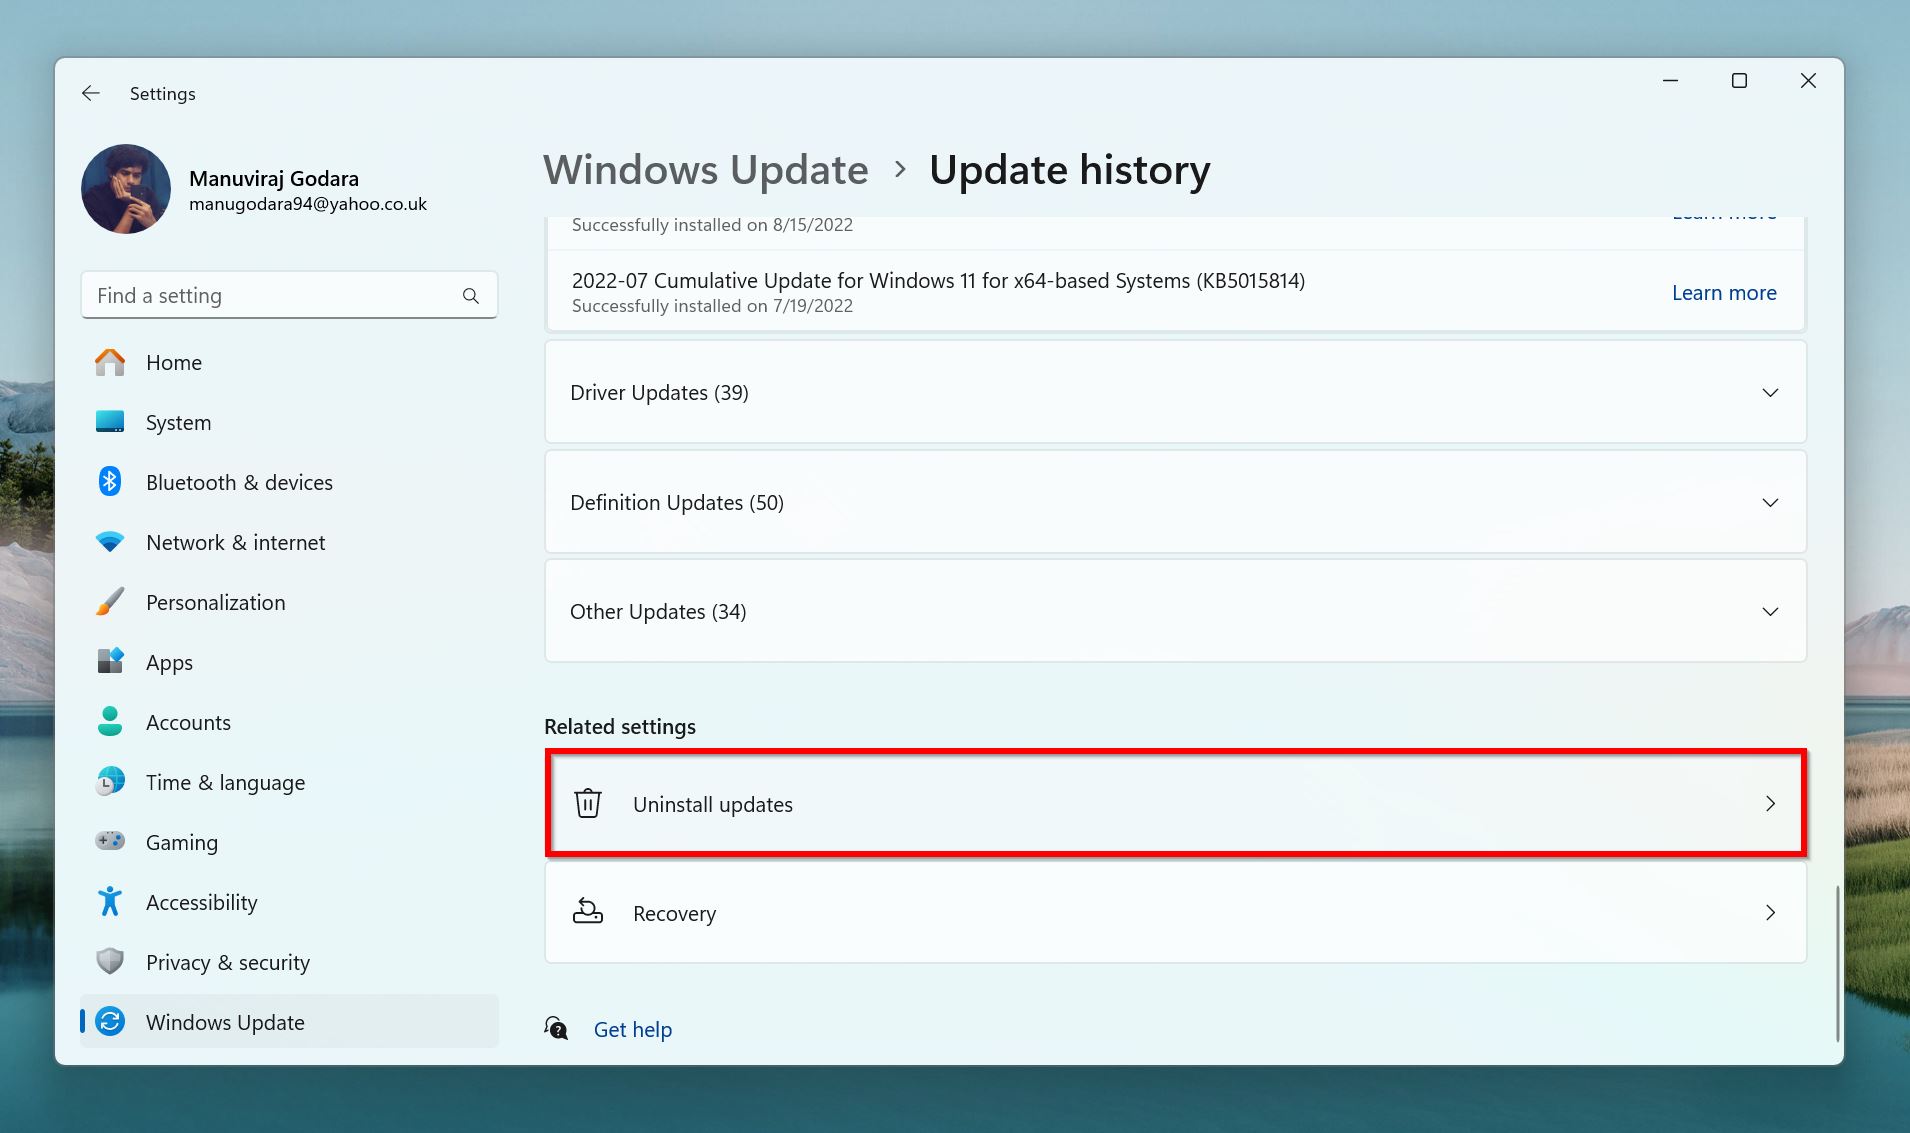Click the Time & language globe icon

110,782
